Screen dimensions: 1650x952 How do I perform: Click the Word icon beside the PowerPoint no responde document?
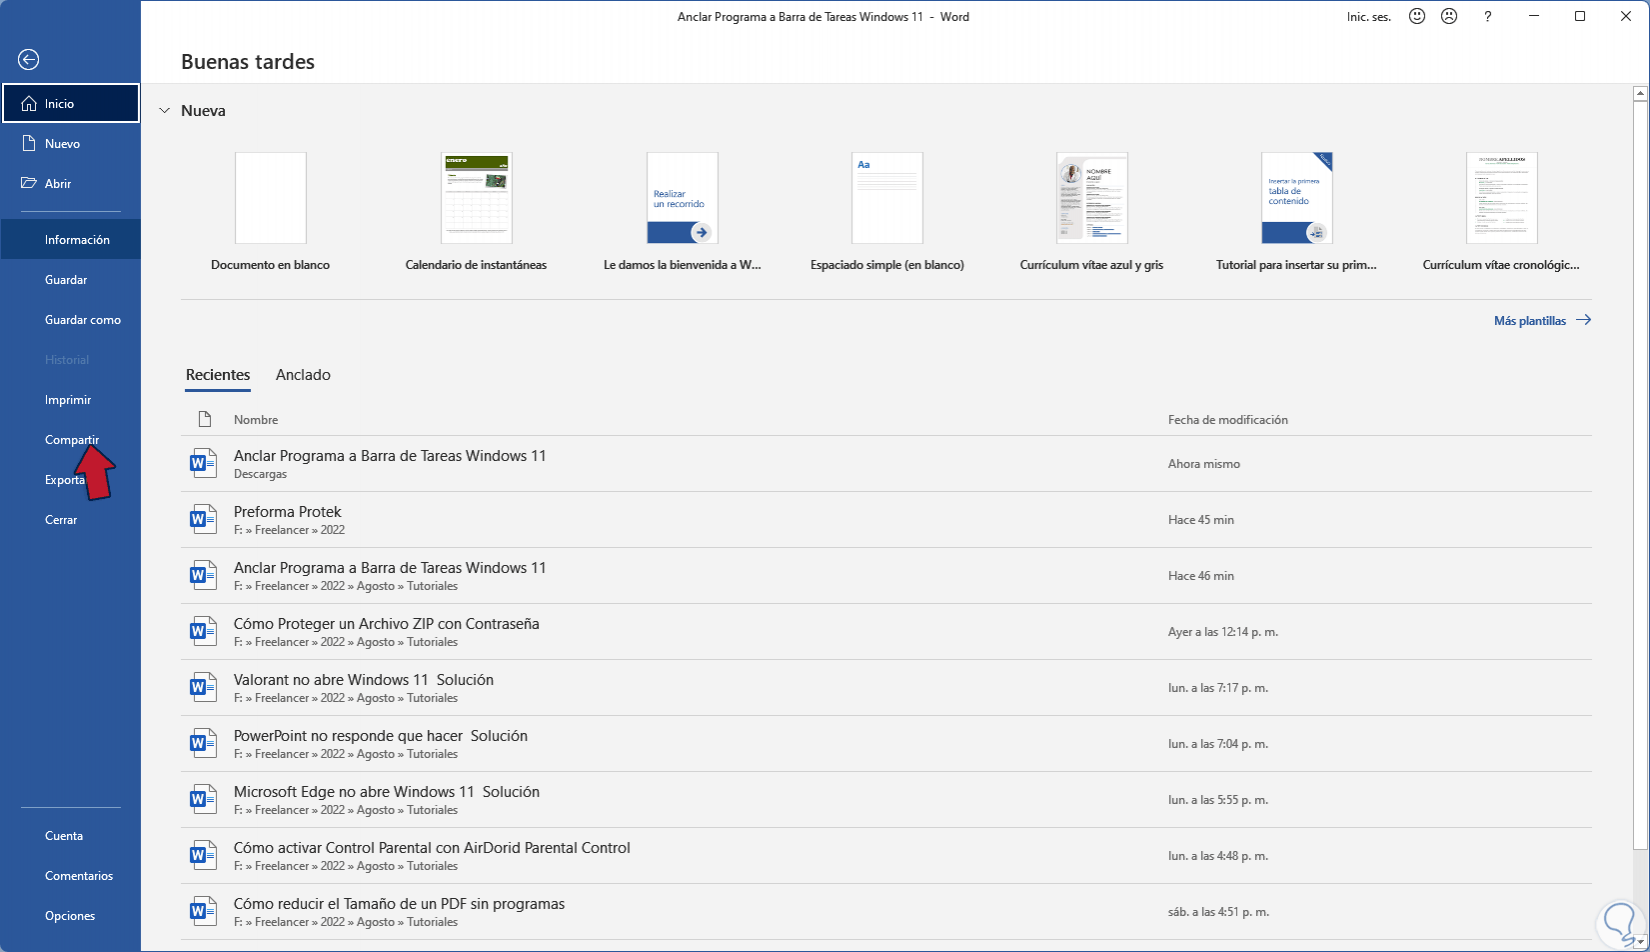204,743
